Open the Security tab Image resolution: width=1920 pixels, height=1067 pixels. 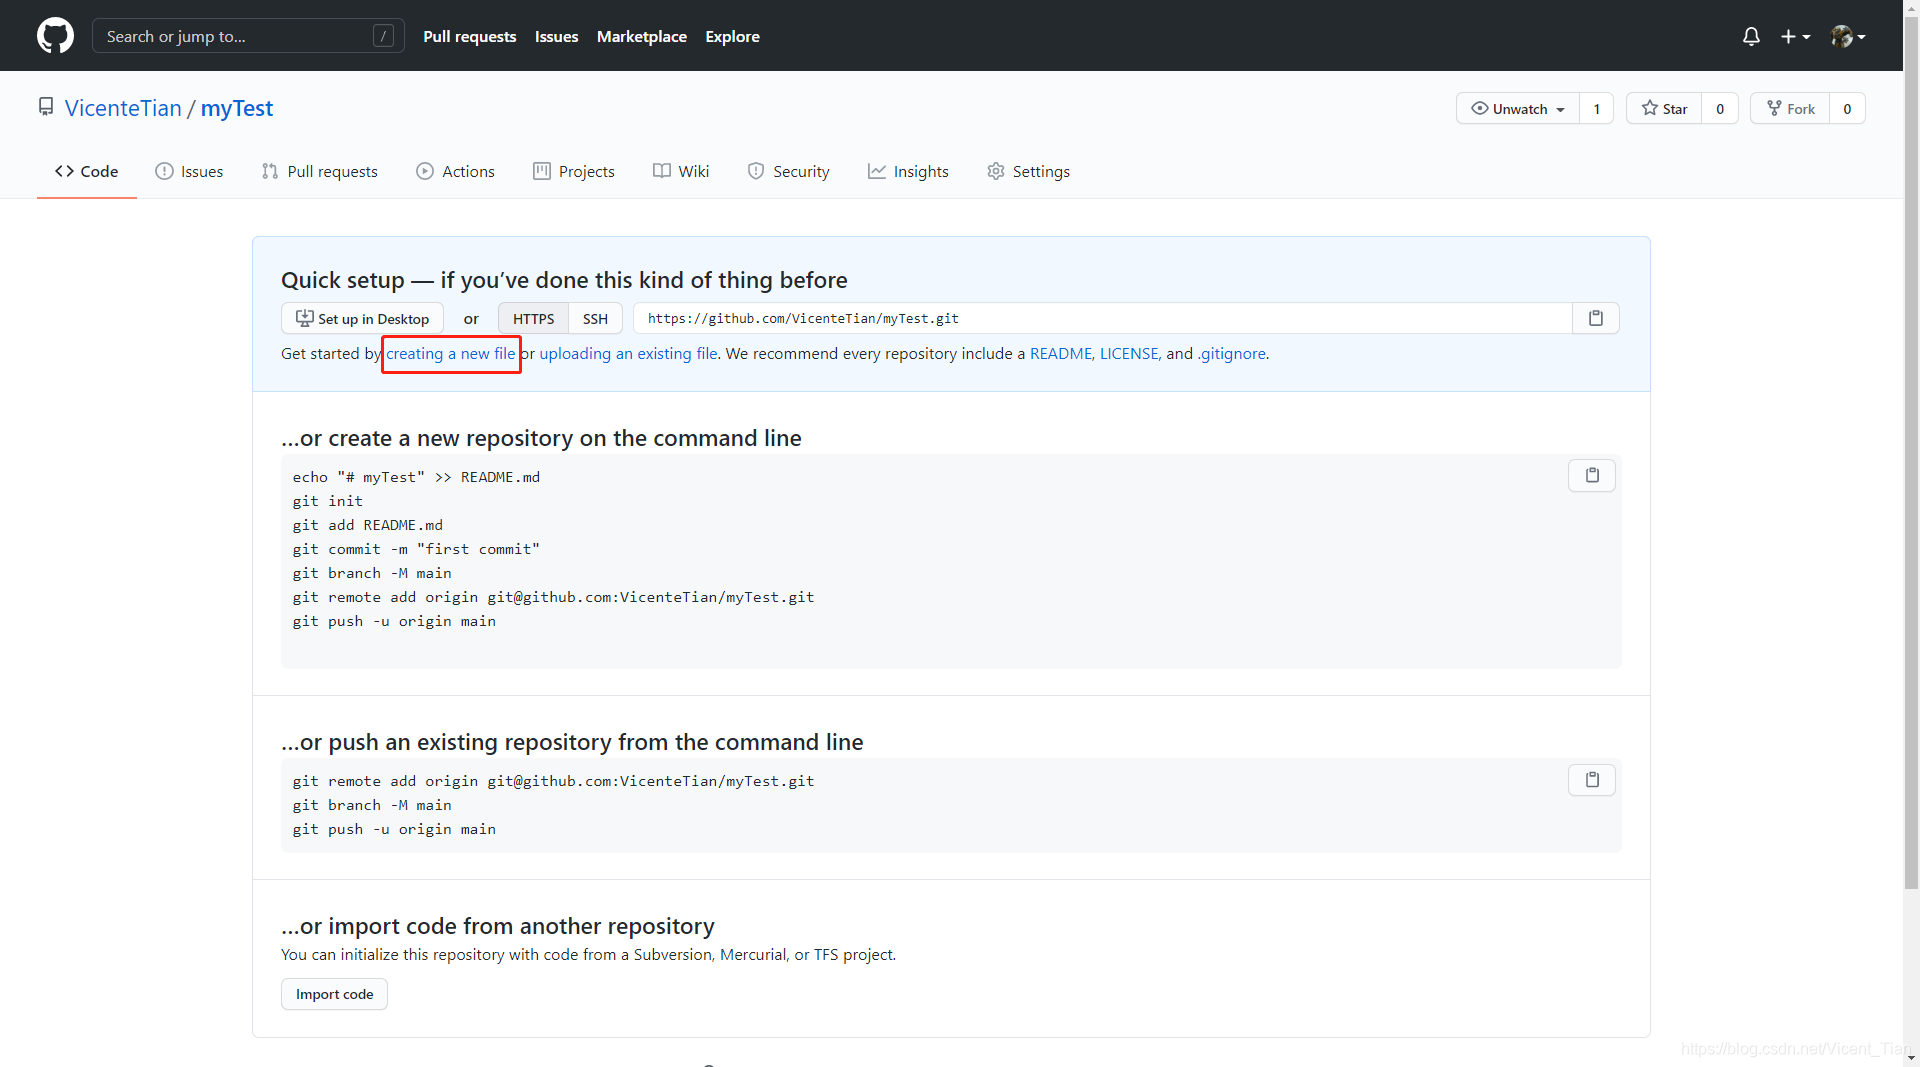[x=789, y=171]
